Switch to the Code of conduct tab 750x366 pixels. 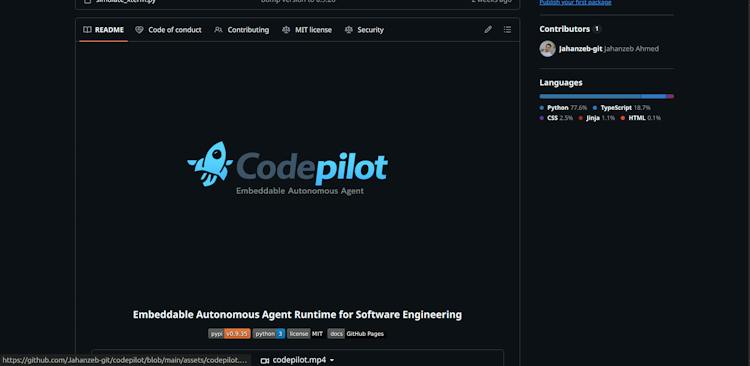168,30
